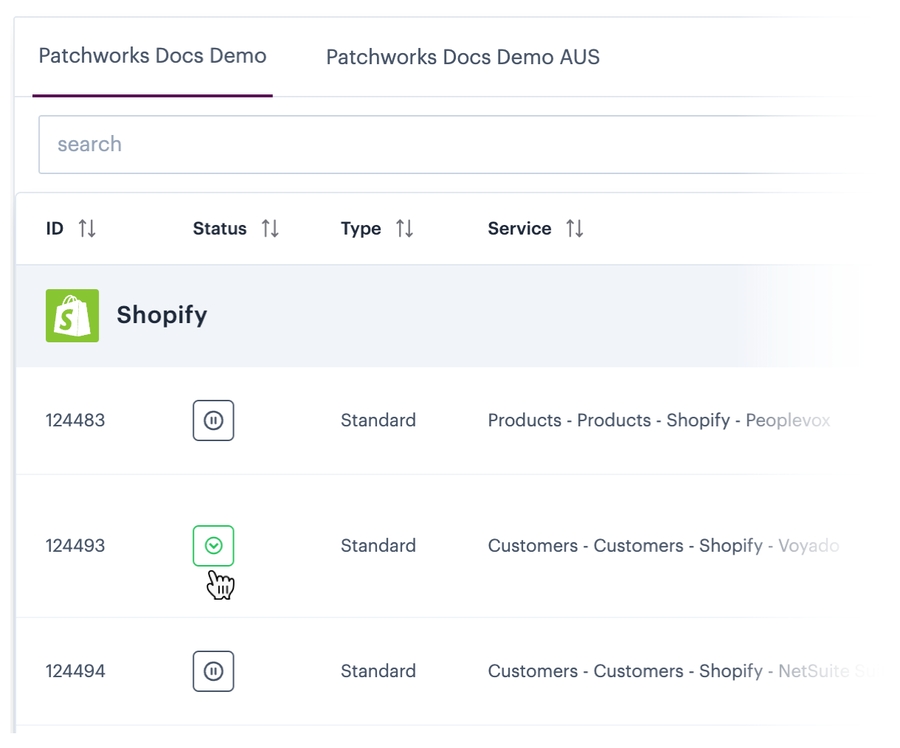900x748 pixels.
Task: Click the Service column sort arrows
Action: [574, 229]
